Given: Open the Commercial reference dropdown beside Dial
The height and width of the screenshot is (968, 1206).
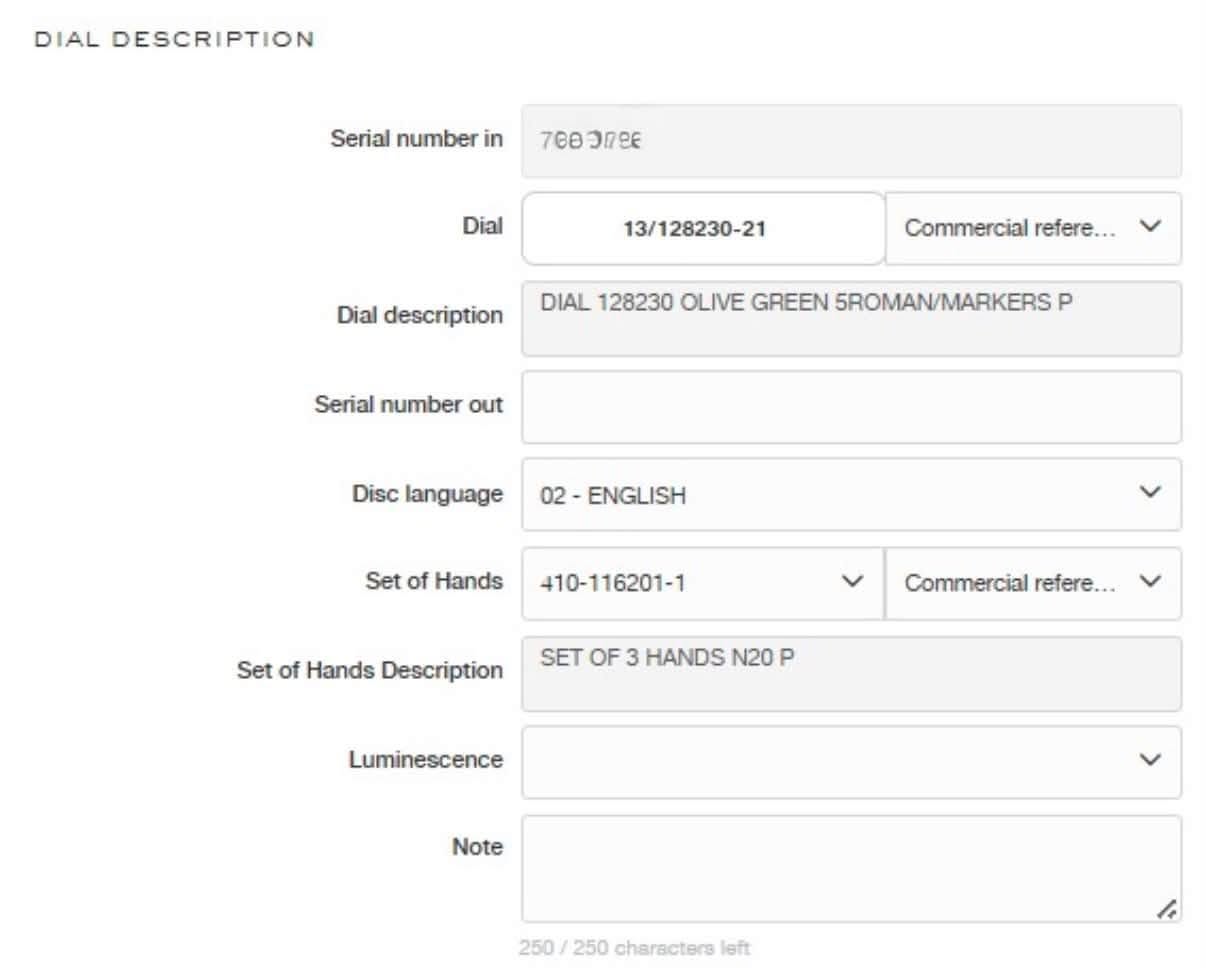Looking at the screenshot, I should coord(1033,229).
